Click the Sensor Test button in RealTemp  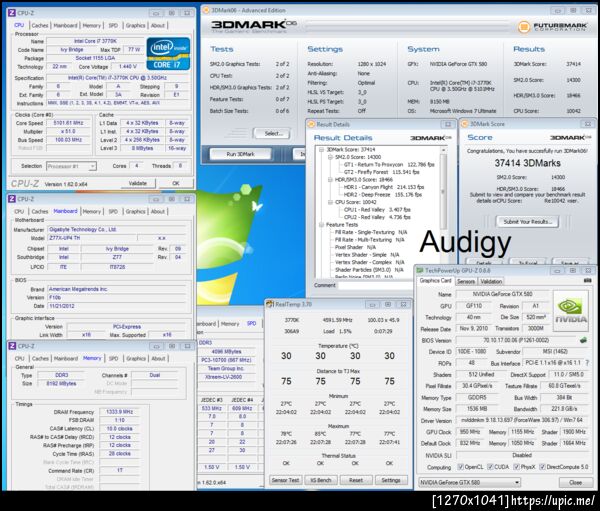[x=285, y=480]
